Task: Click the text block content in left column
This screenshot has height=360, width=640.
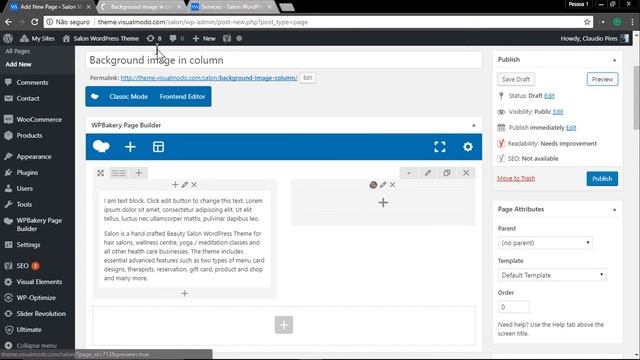Action: [184, 239]
